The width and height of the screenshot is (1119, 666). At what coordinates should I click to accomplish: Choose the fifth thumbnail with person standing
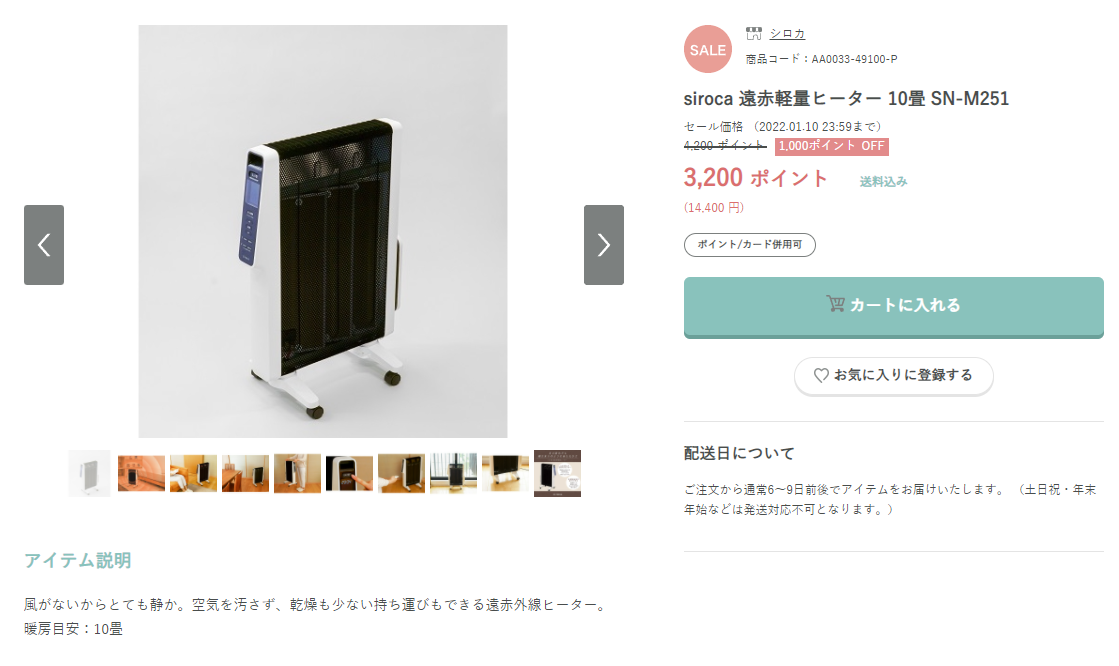[x=298, y=473]
